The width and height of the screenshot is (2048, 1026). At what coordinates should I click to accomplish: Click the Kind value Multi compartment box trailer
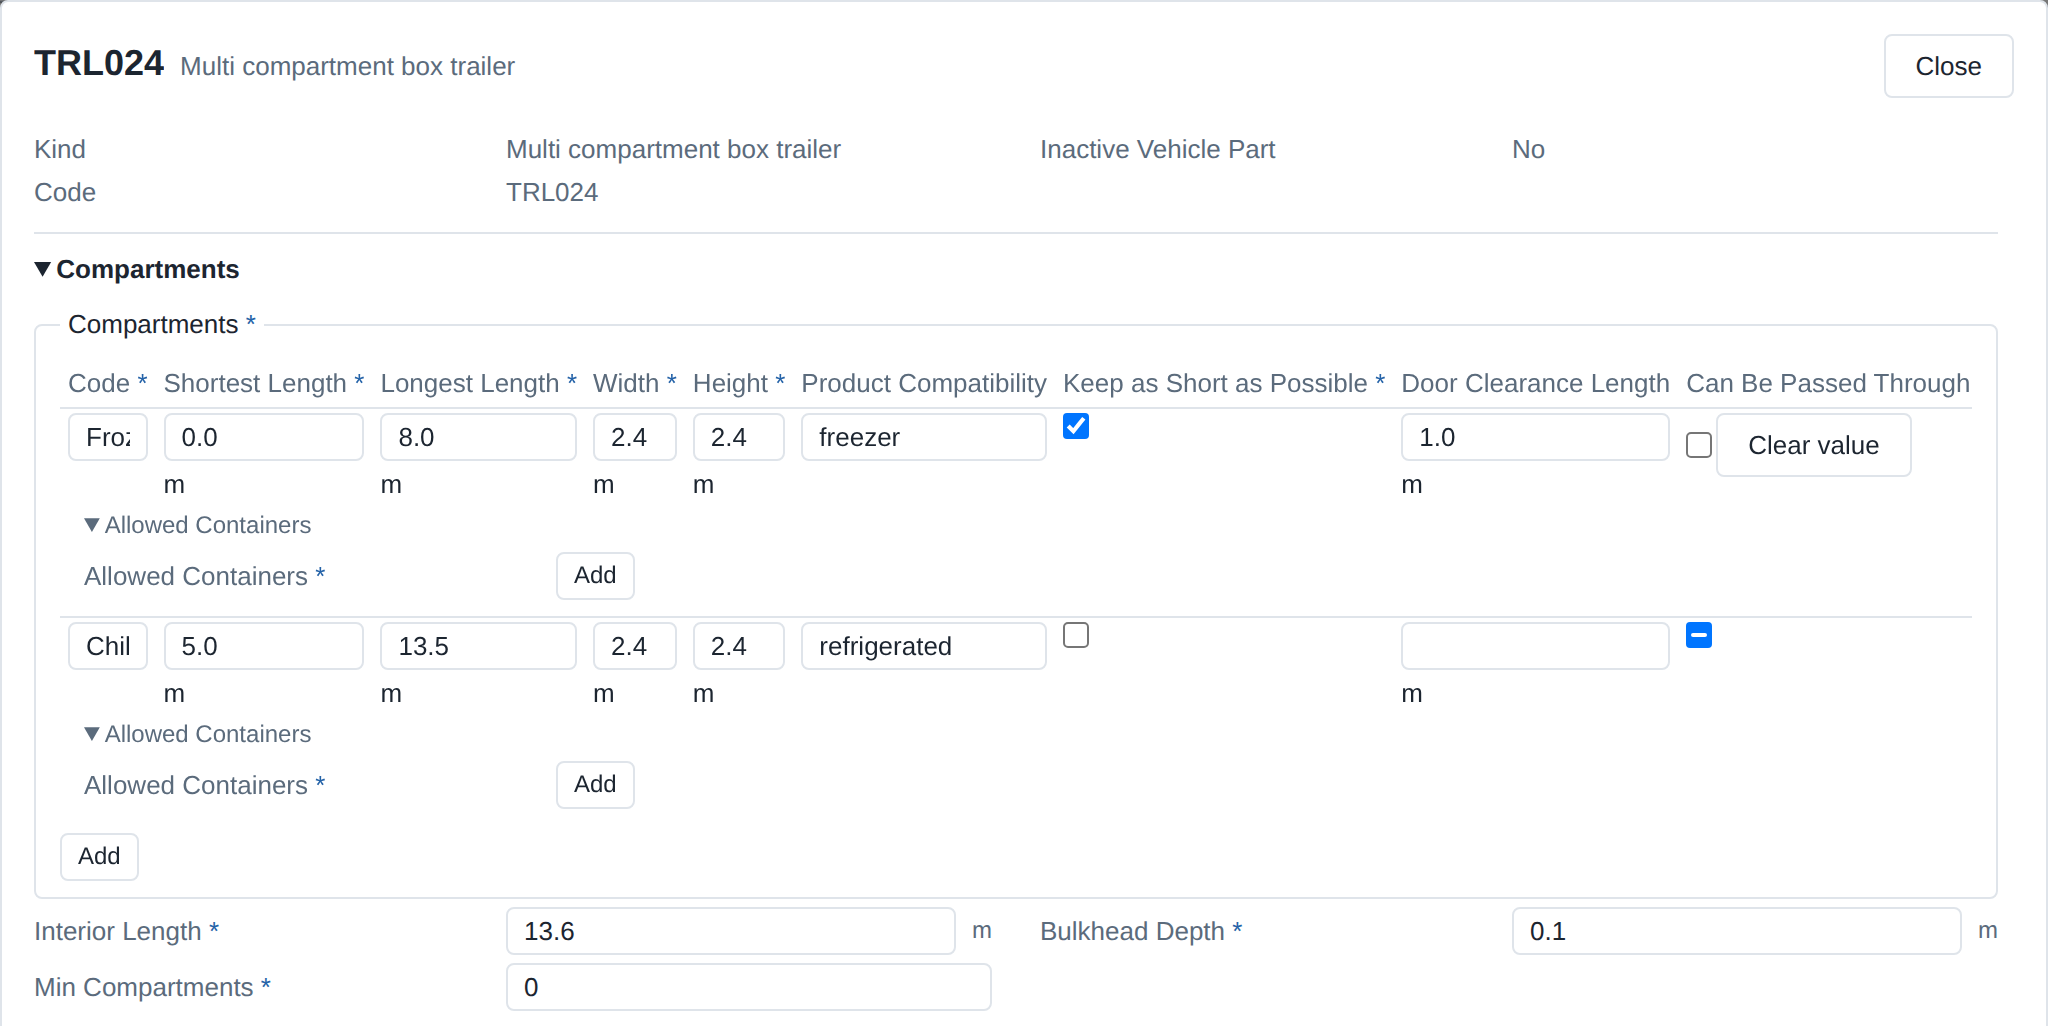pyautogui.click(x=673, y=149)
